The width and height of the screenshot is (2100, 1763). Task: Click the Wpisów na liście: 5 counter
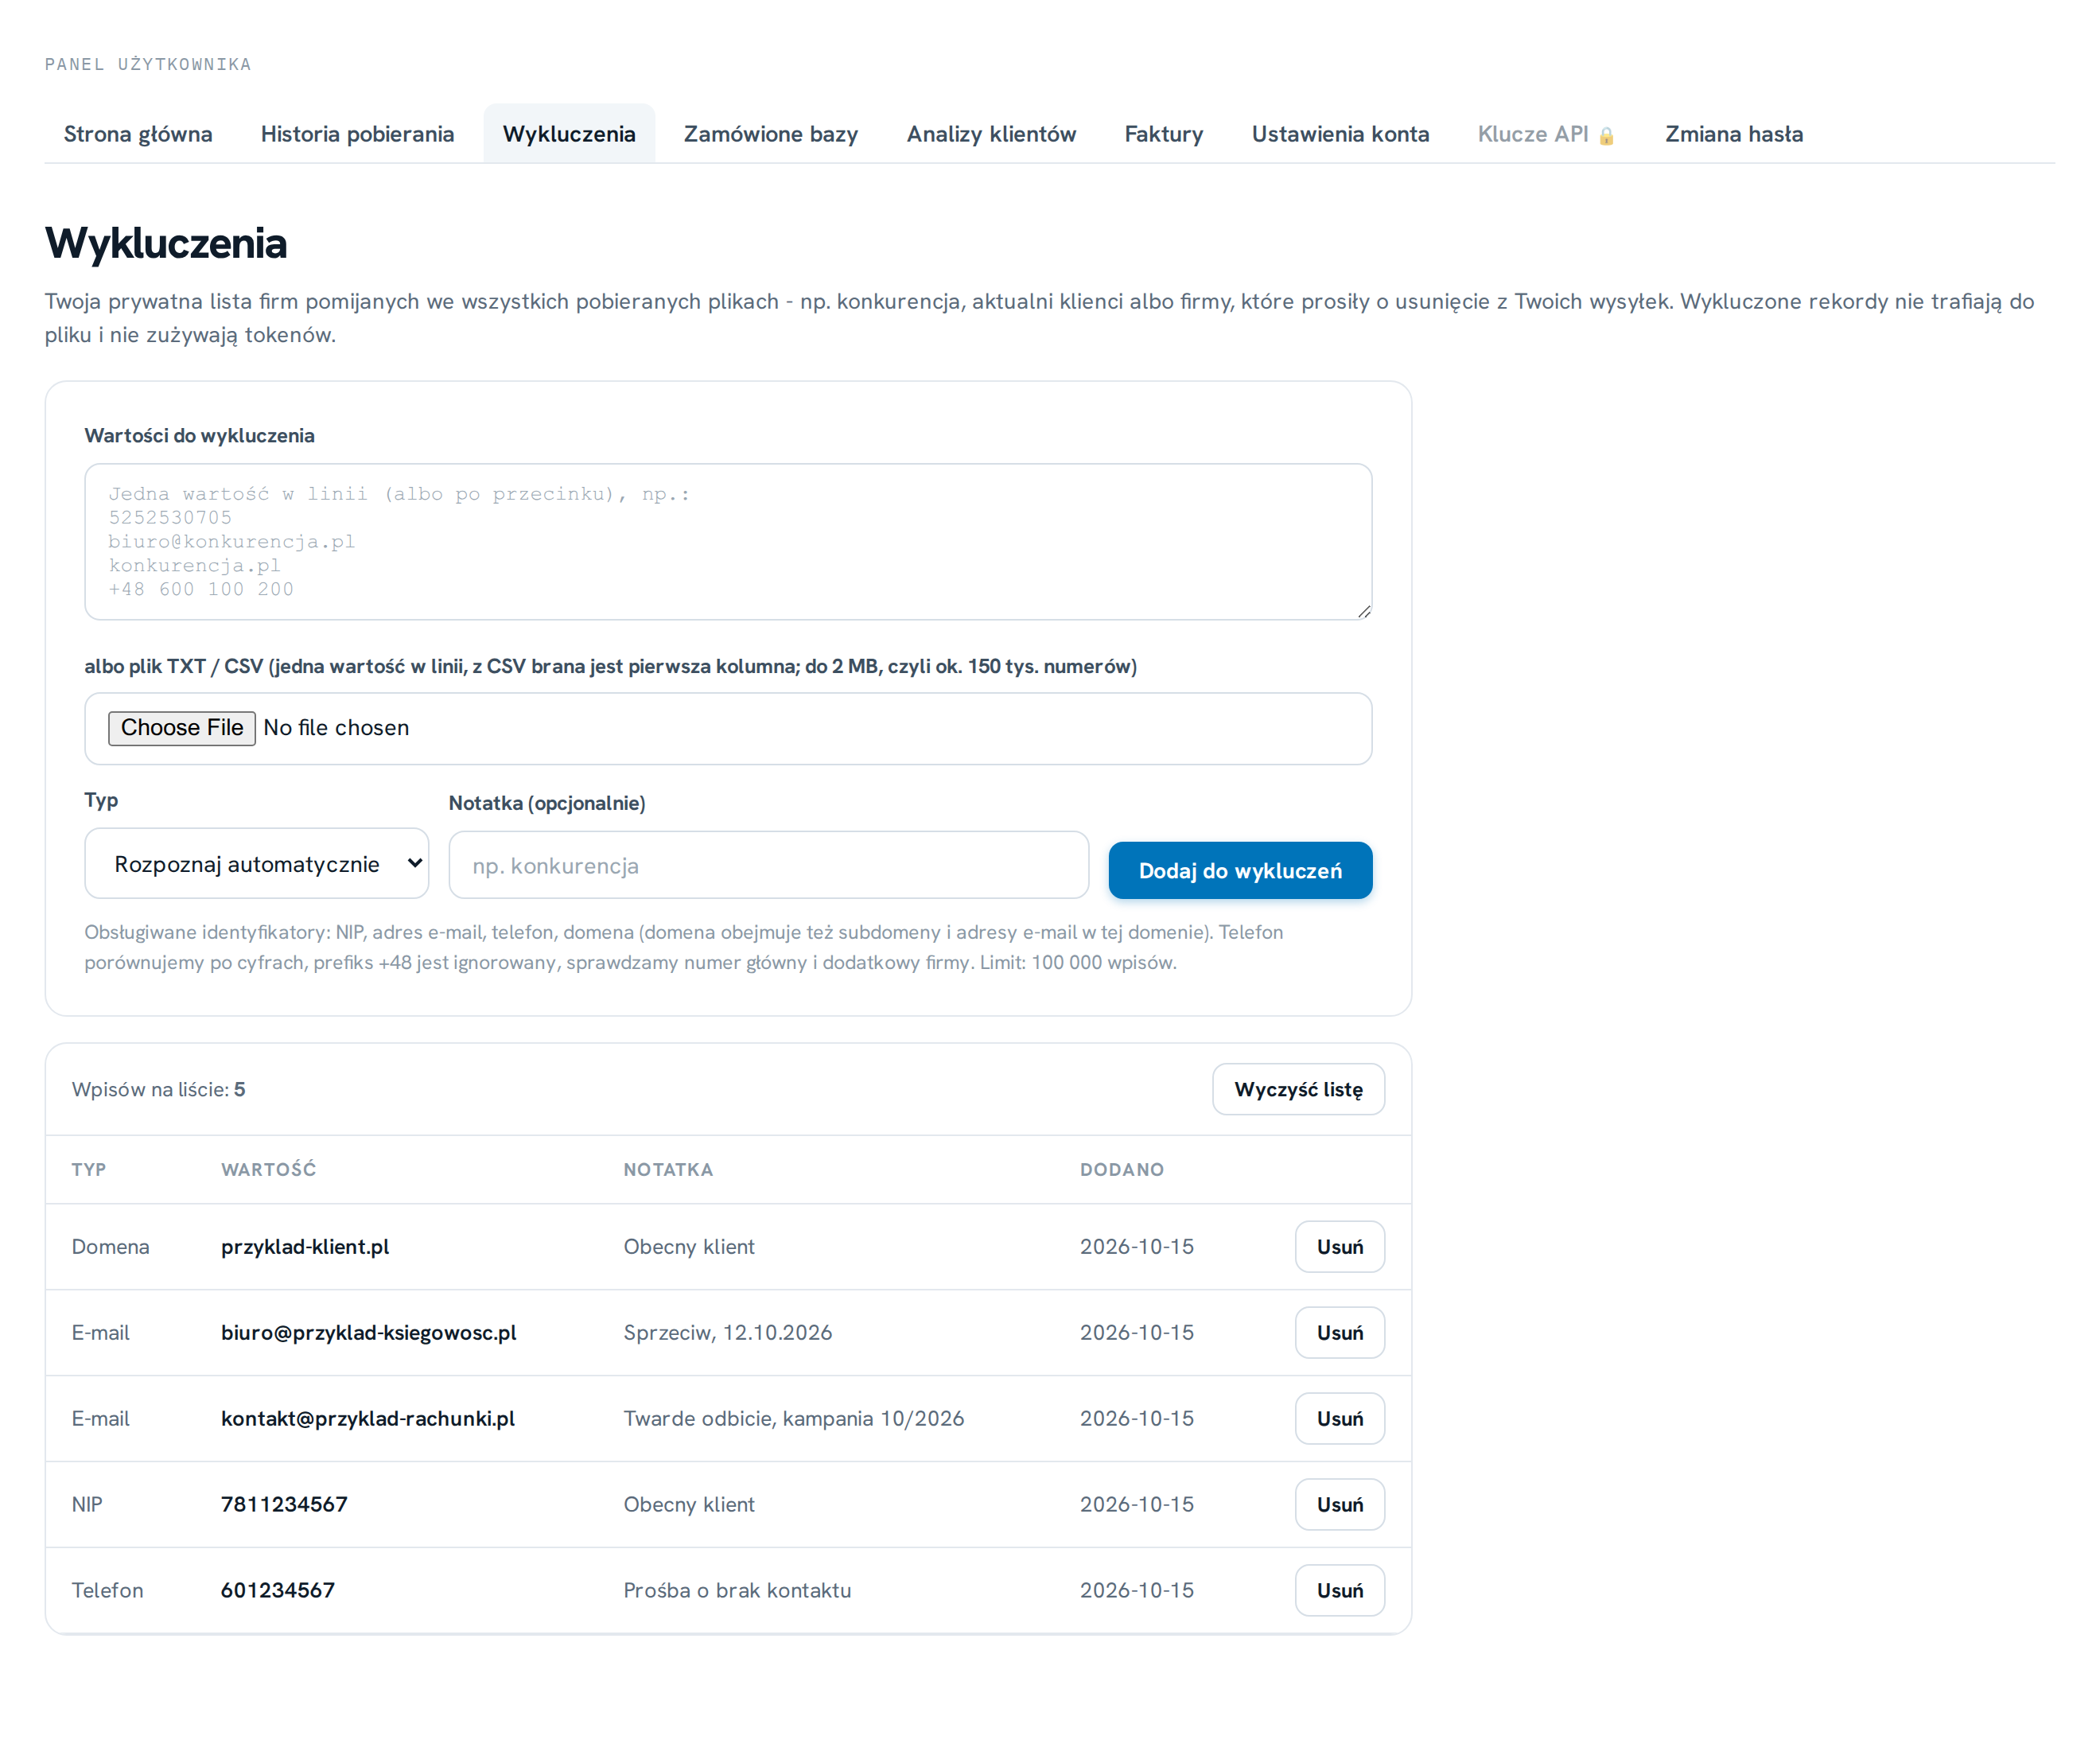[158, 1089]
